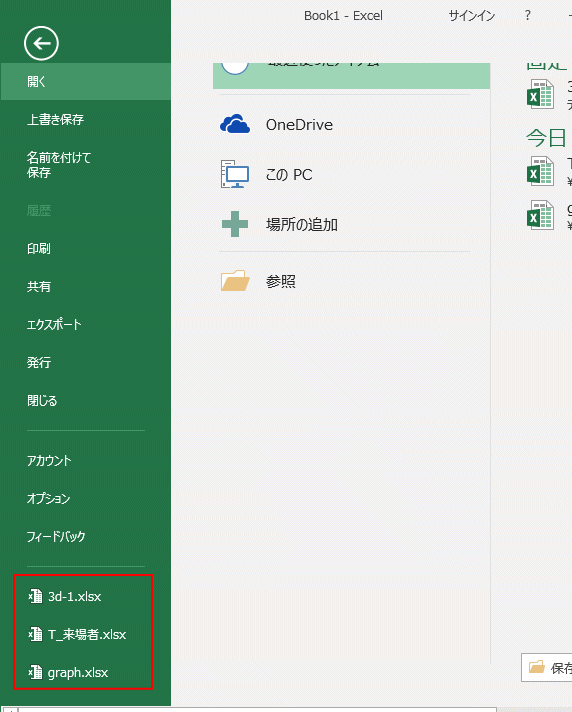Screen dimensions: 572x712
Task: Click the 保存 folder button at bottom right
Action: (547, 668)
